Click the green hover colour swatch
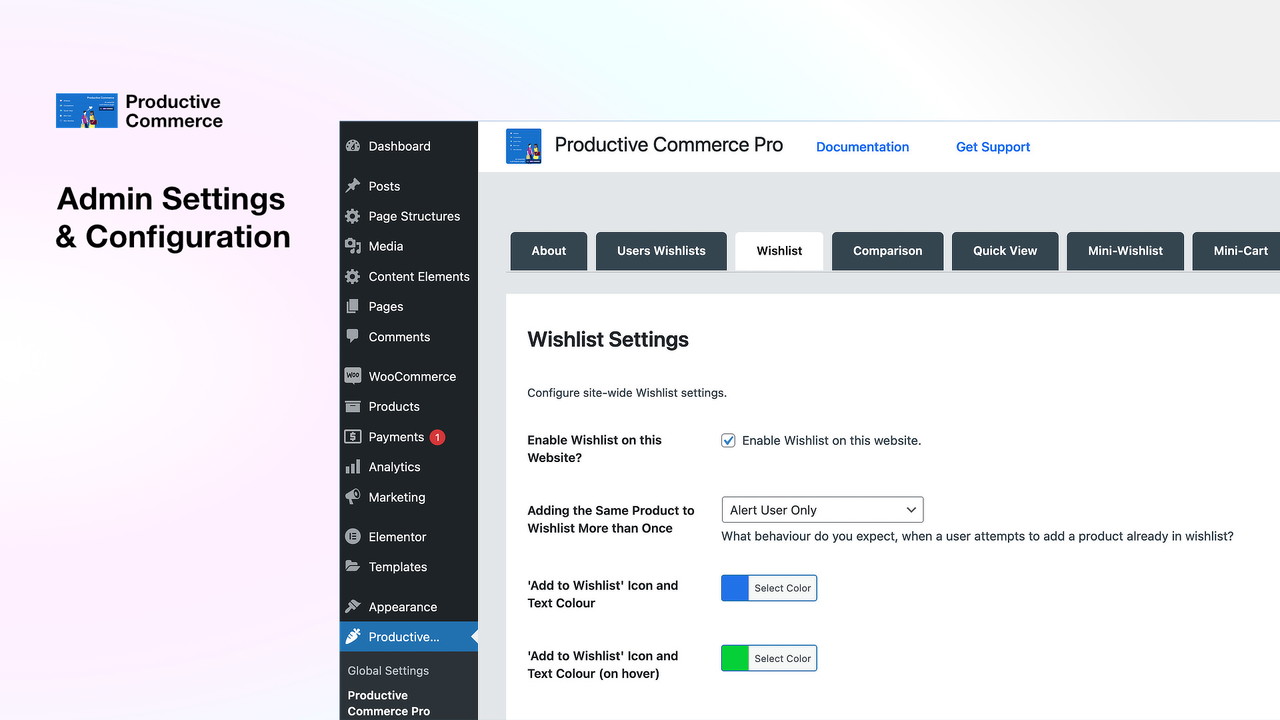 (735, 658)
